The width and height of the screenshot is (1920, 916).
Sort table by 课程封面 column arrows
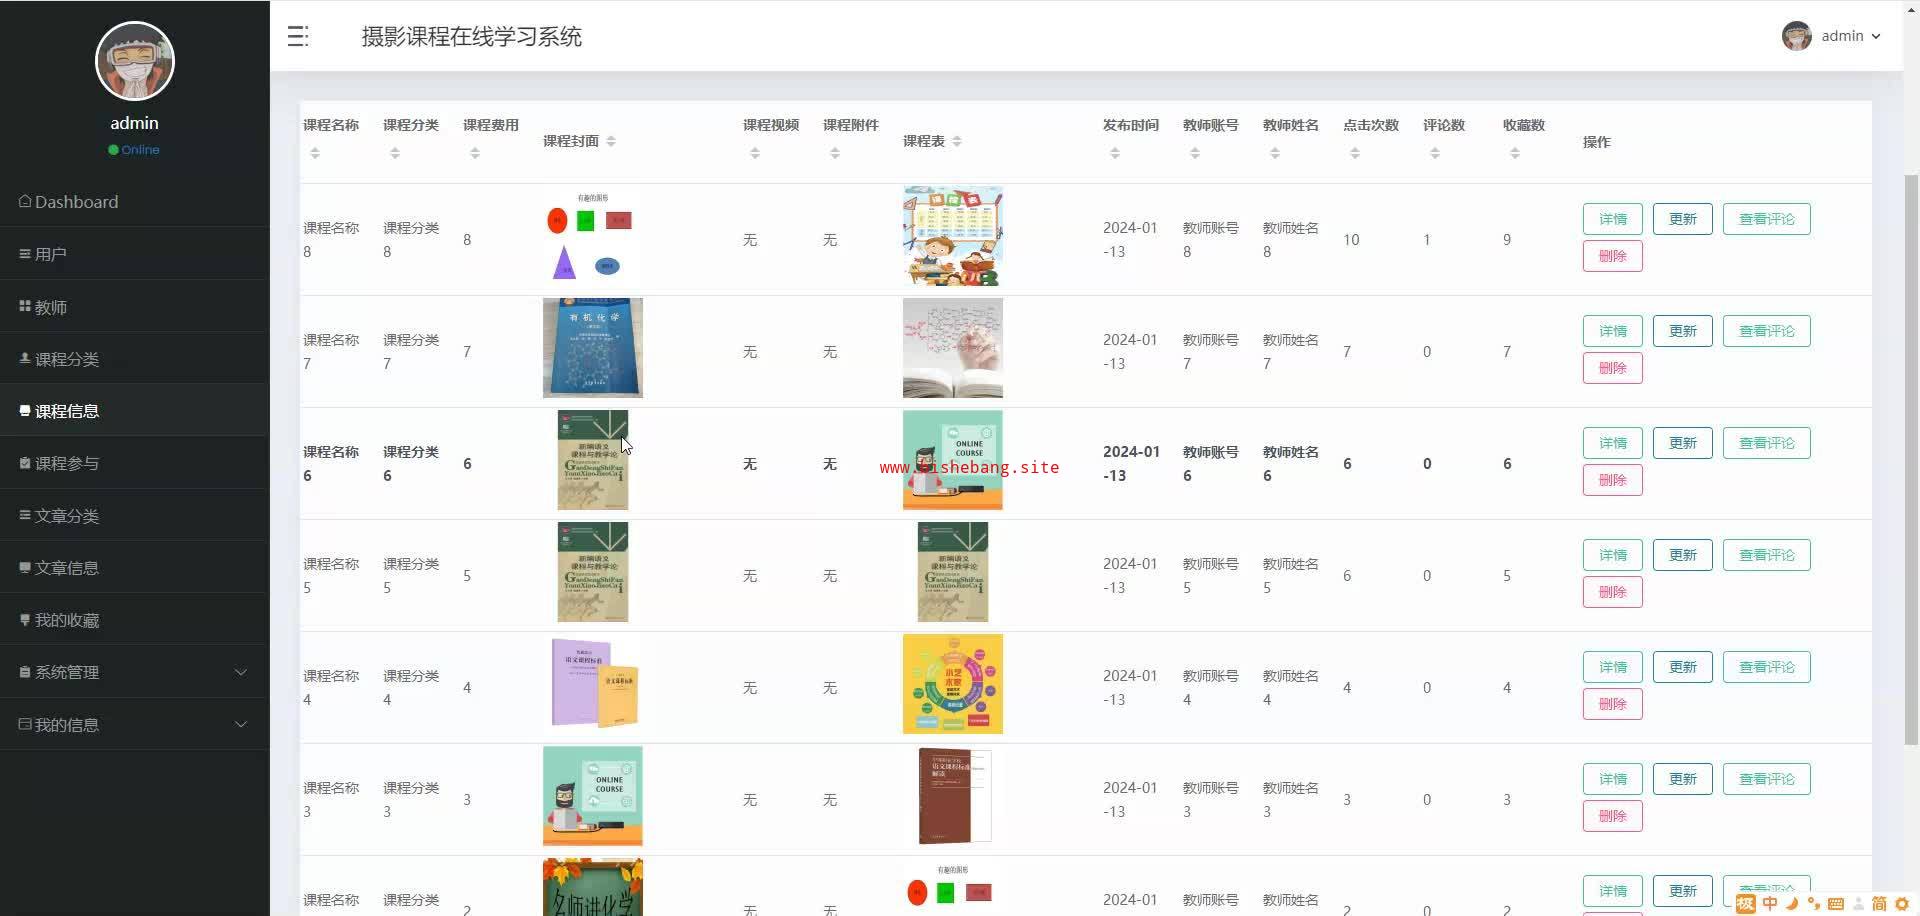(x=611, y=141)
